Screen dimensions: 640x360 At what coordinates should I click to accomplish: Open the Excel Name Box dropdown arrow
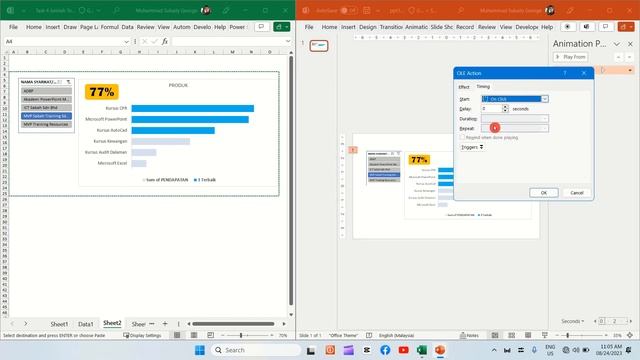click(126, 42)
